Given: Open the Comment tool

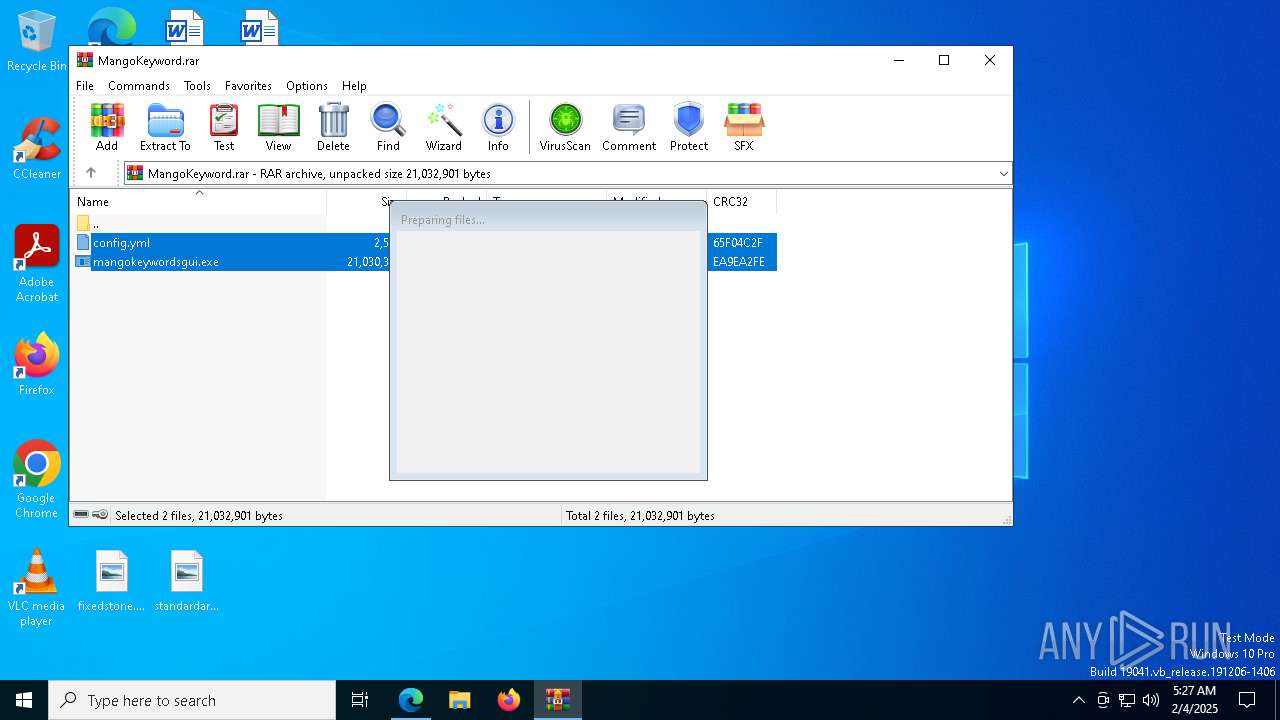Looking at the screenshot, I should (629, 127).
